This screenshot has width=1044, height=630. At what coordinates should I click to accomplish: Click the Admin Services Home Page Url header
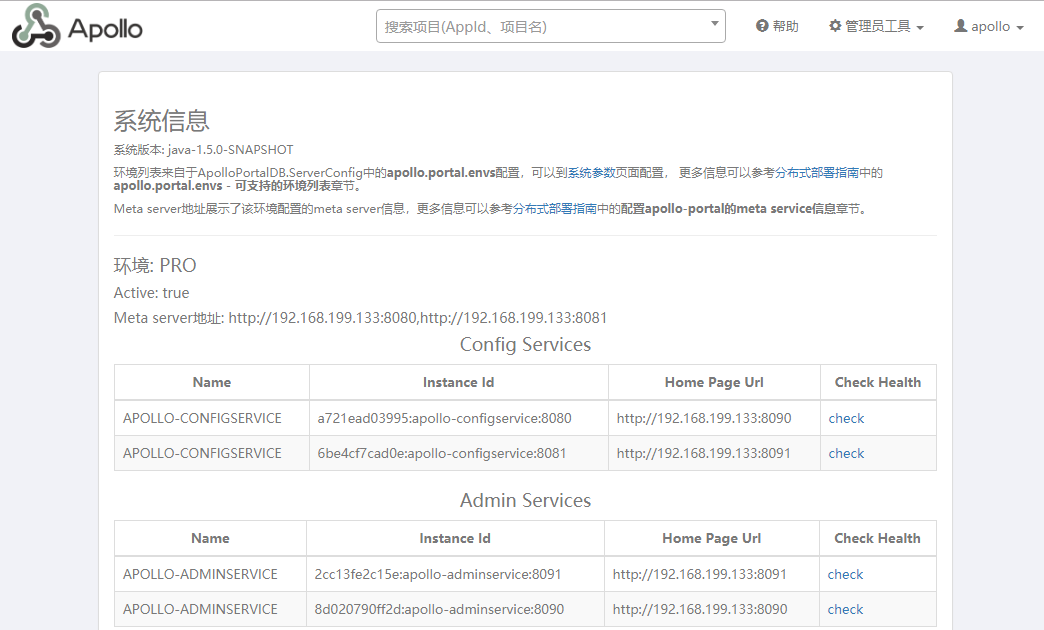coord(711,538)
